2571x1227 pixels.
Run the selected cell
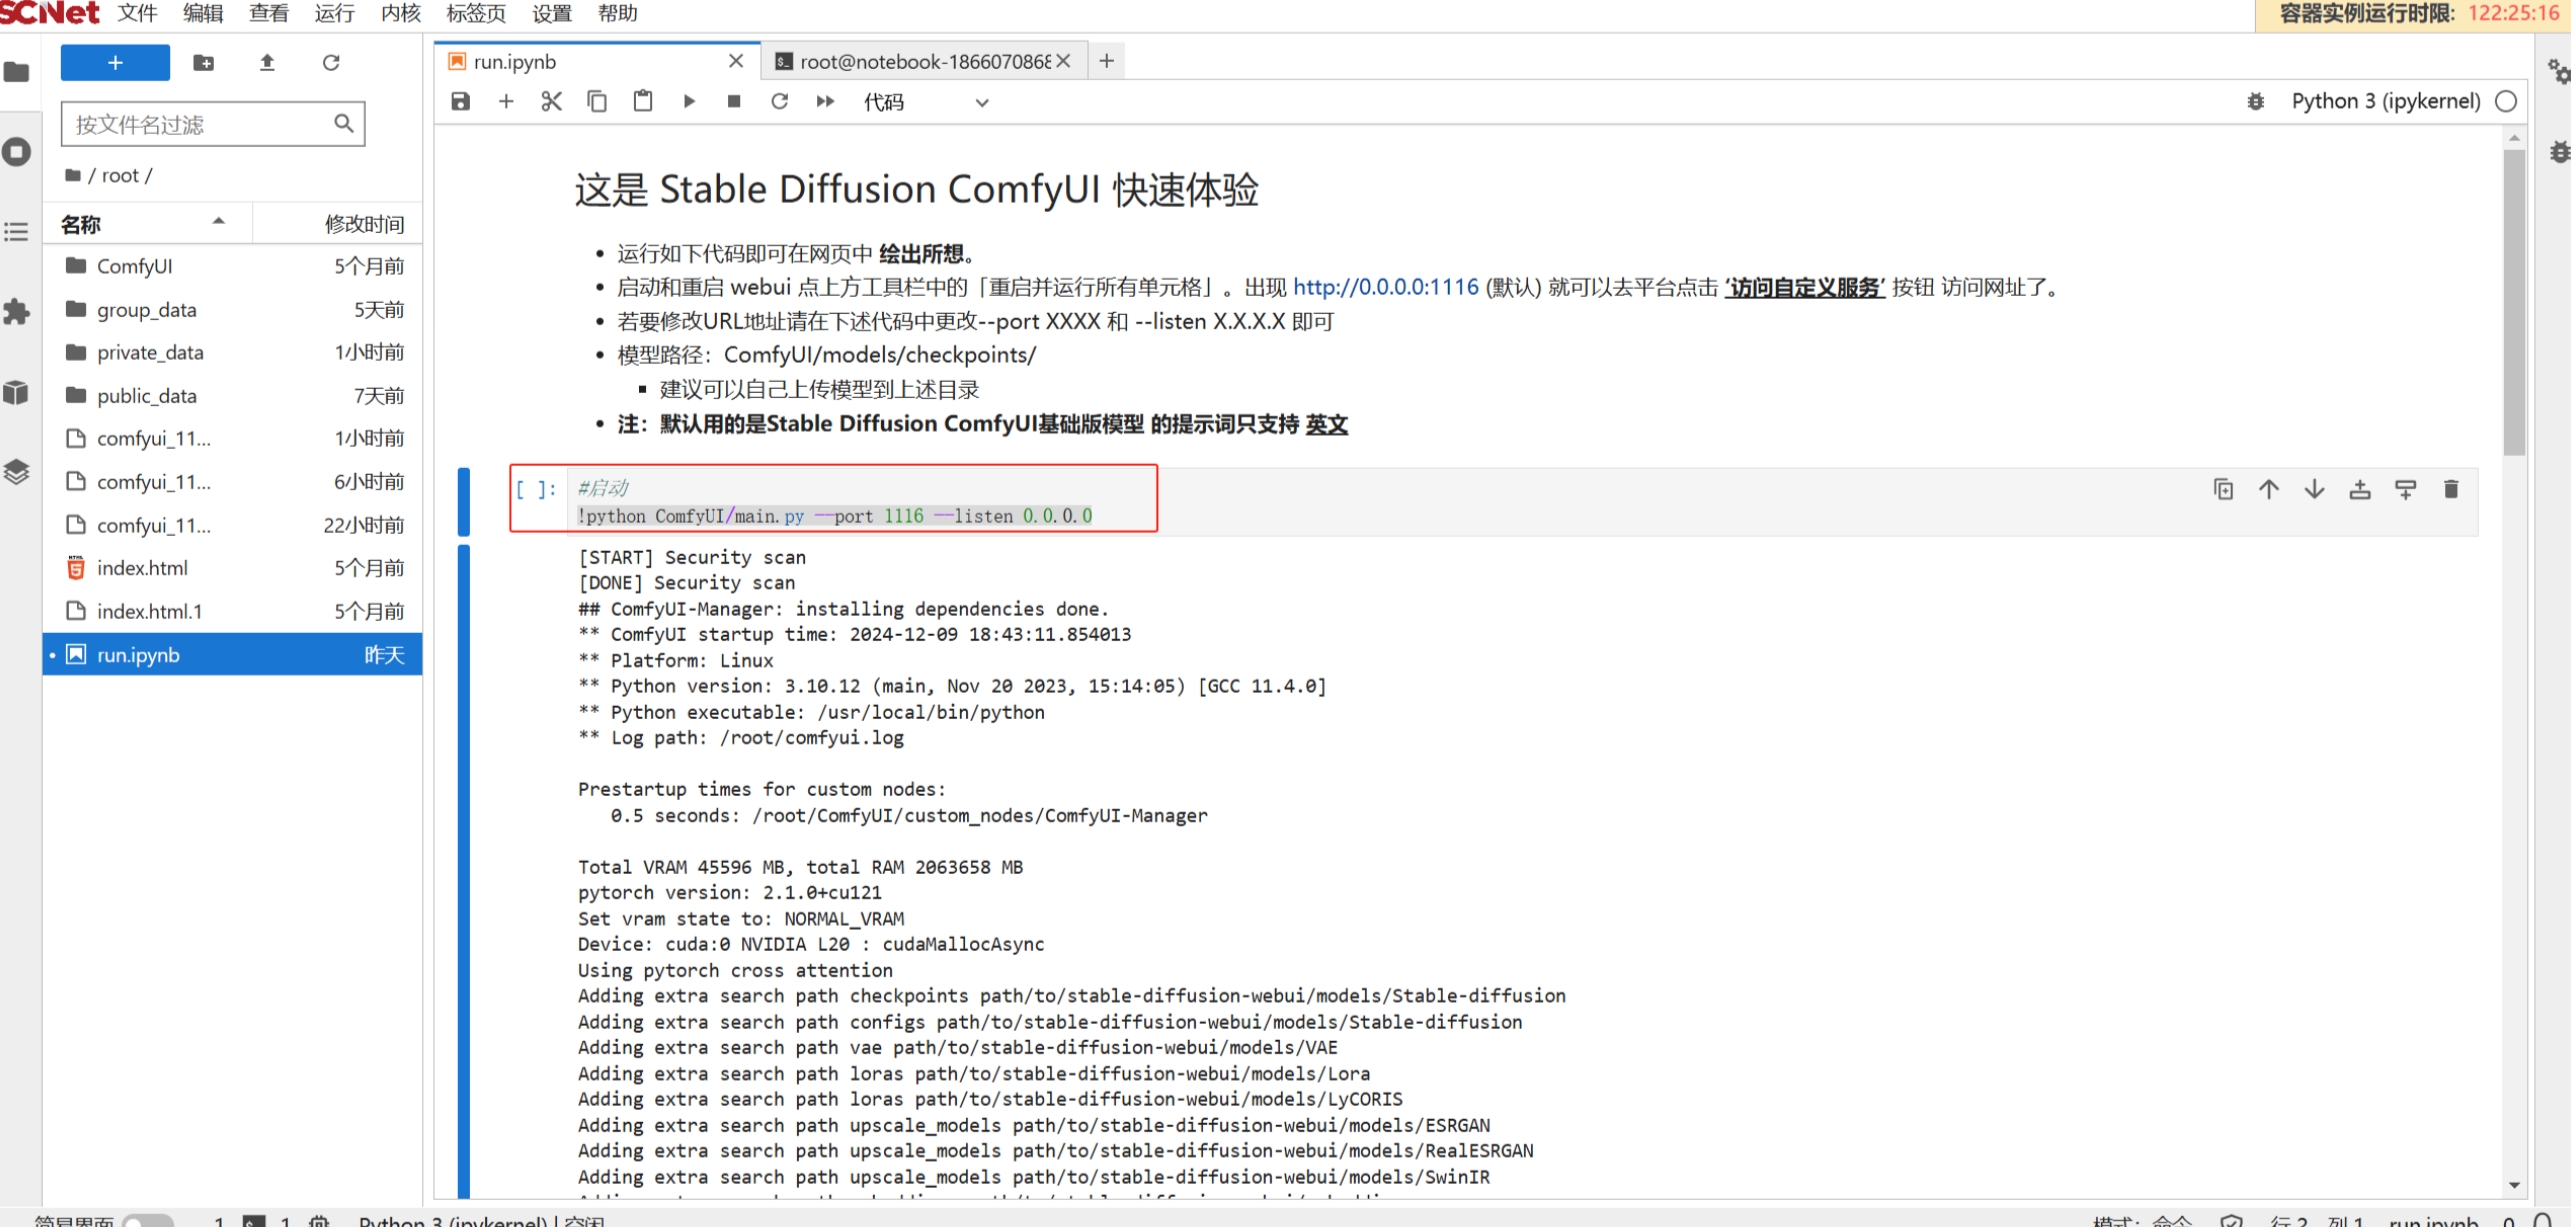689,101
